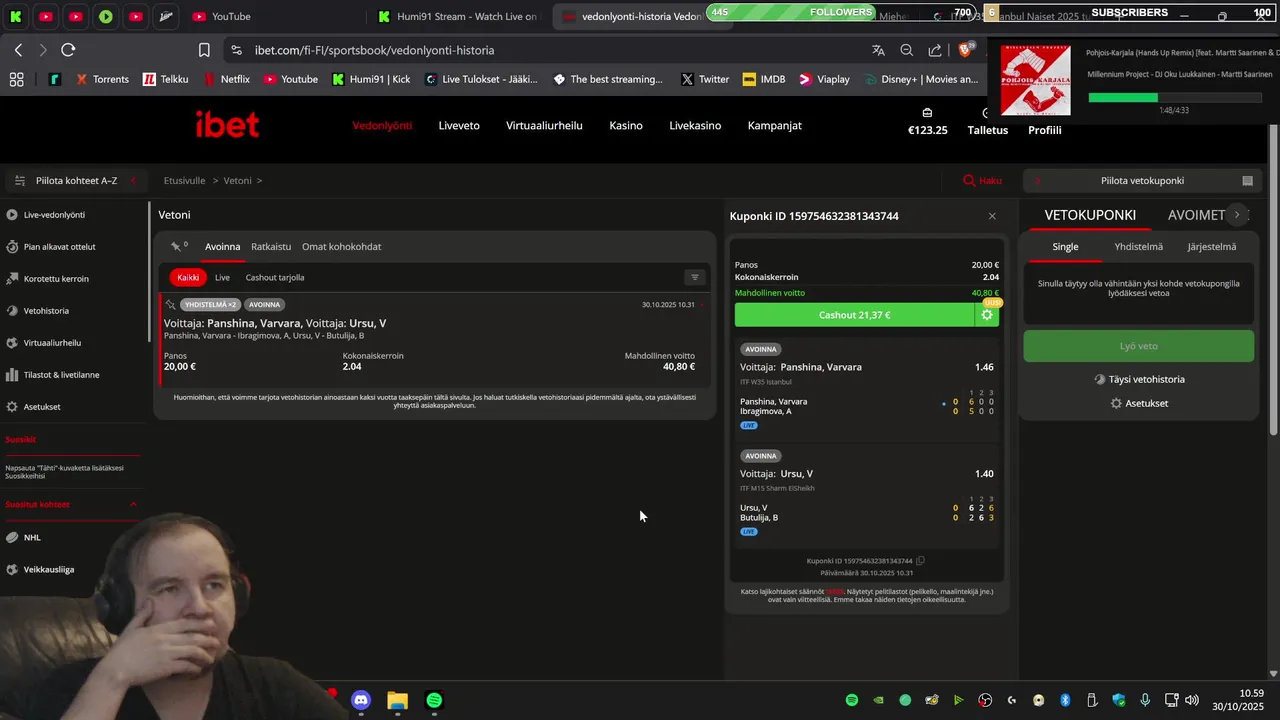
Task: Open the apps grid icon in bookmarks bar
Action: point(16,79)
